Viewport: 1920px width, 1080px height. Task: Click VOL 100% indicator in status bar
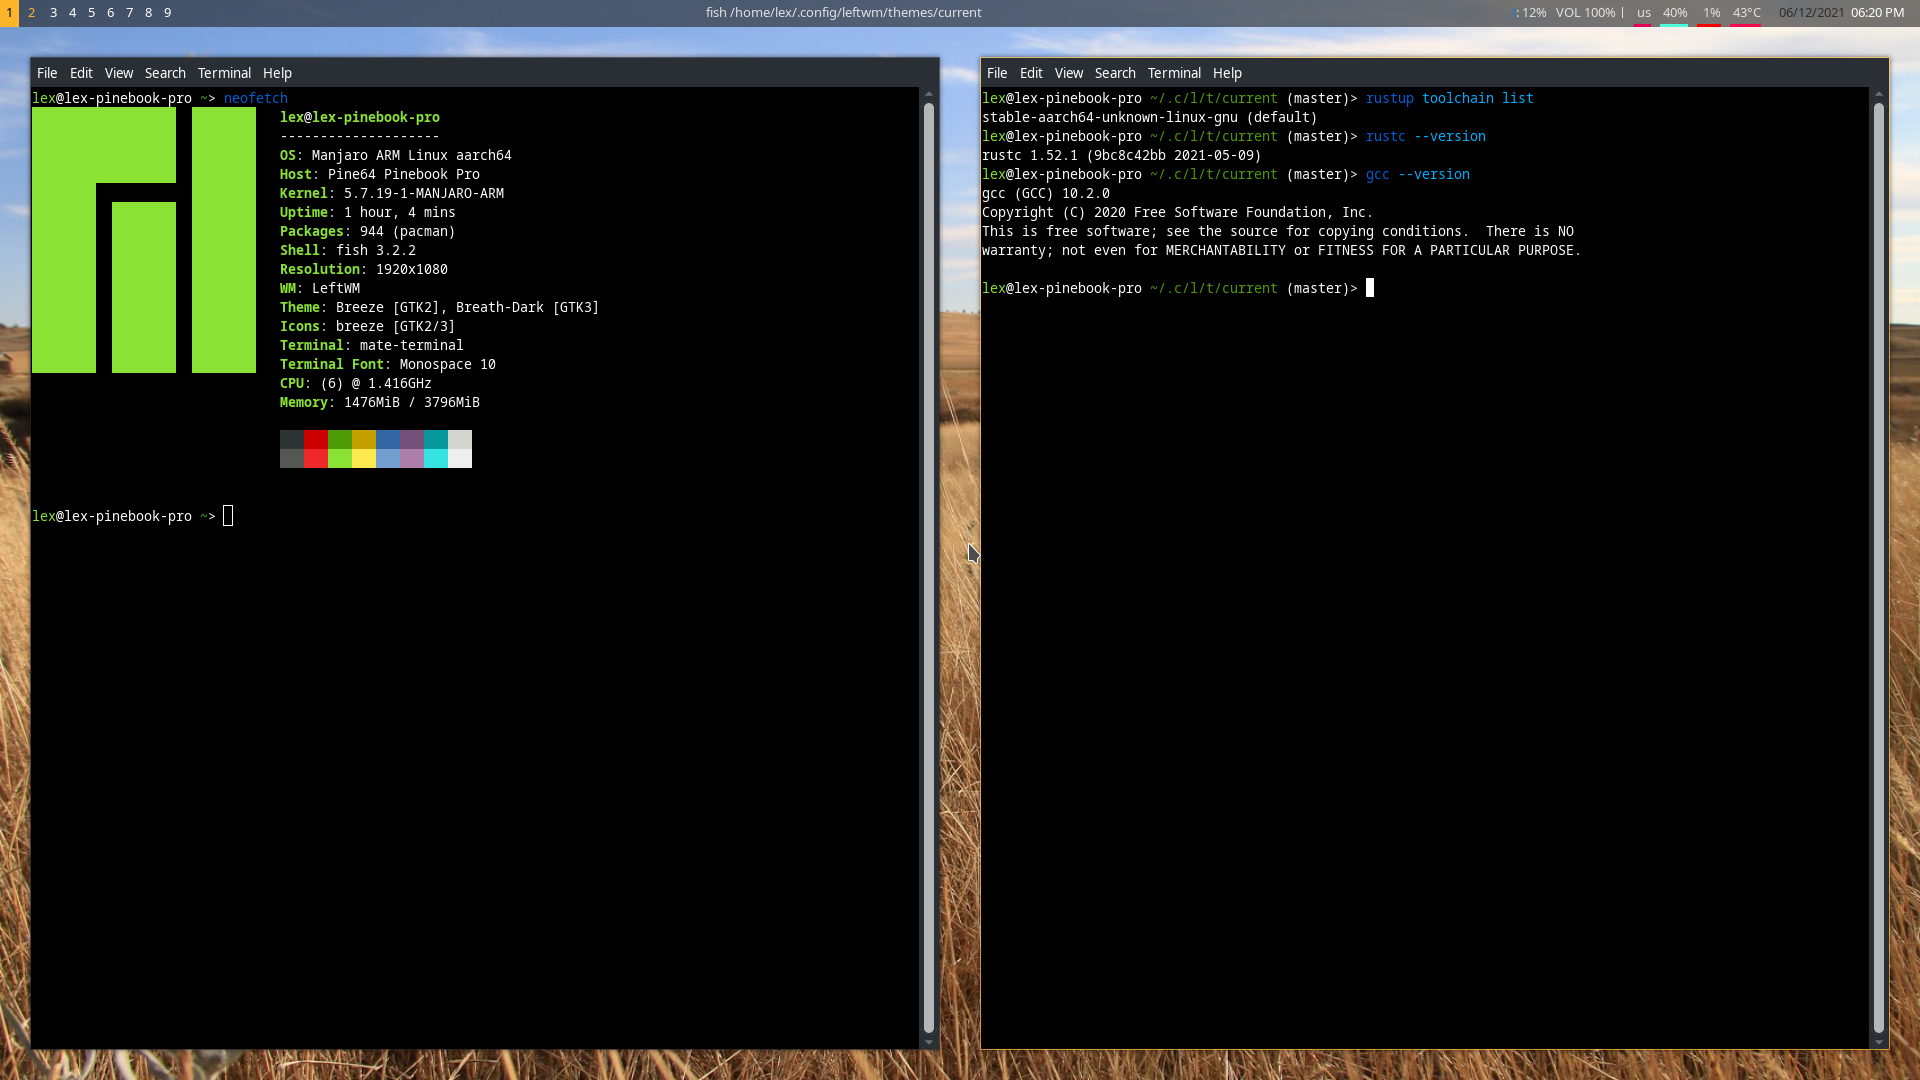tap(1585, 13)
